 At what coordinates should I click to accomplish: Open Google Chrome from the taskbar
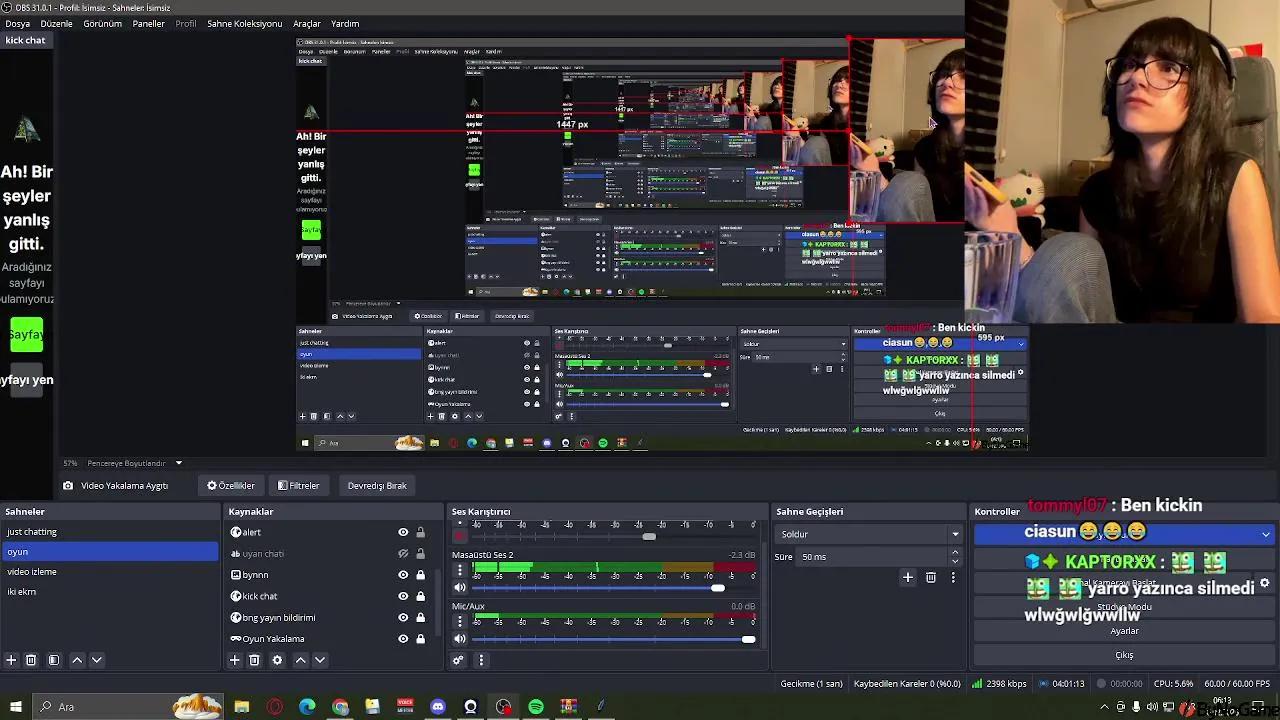[340, 707]
